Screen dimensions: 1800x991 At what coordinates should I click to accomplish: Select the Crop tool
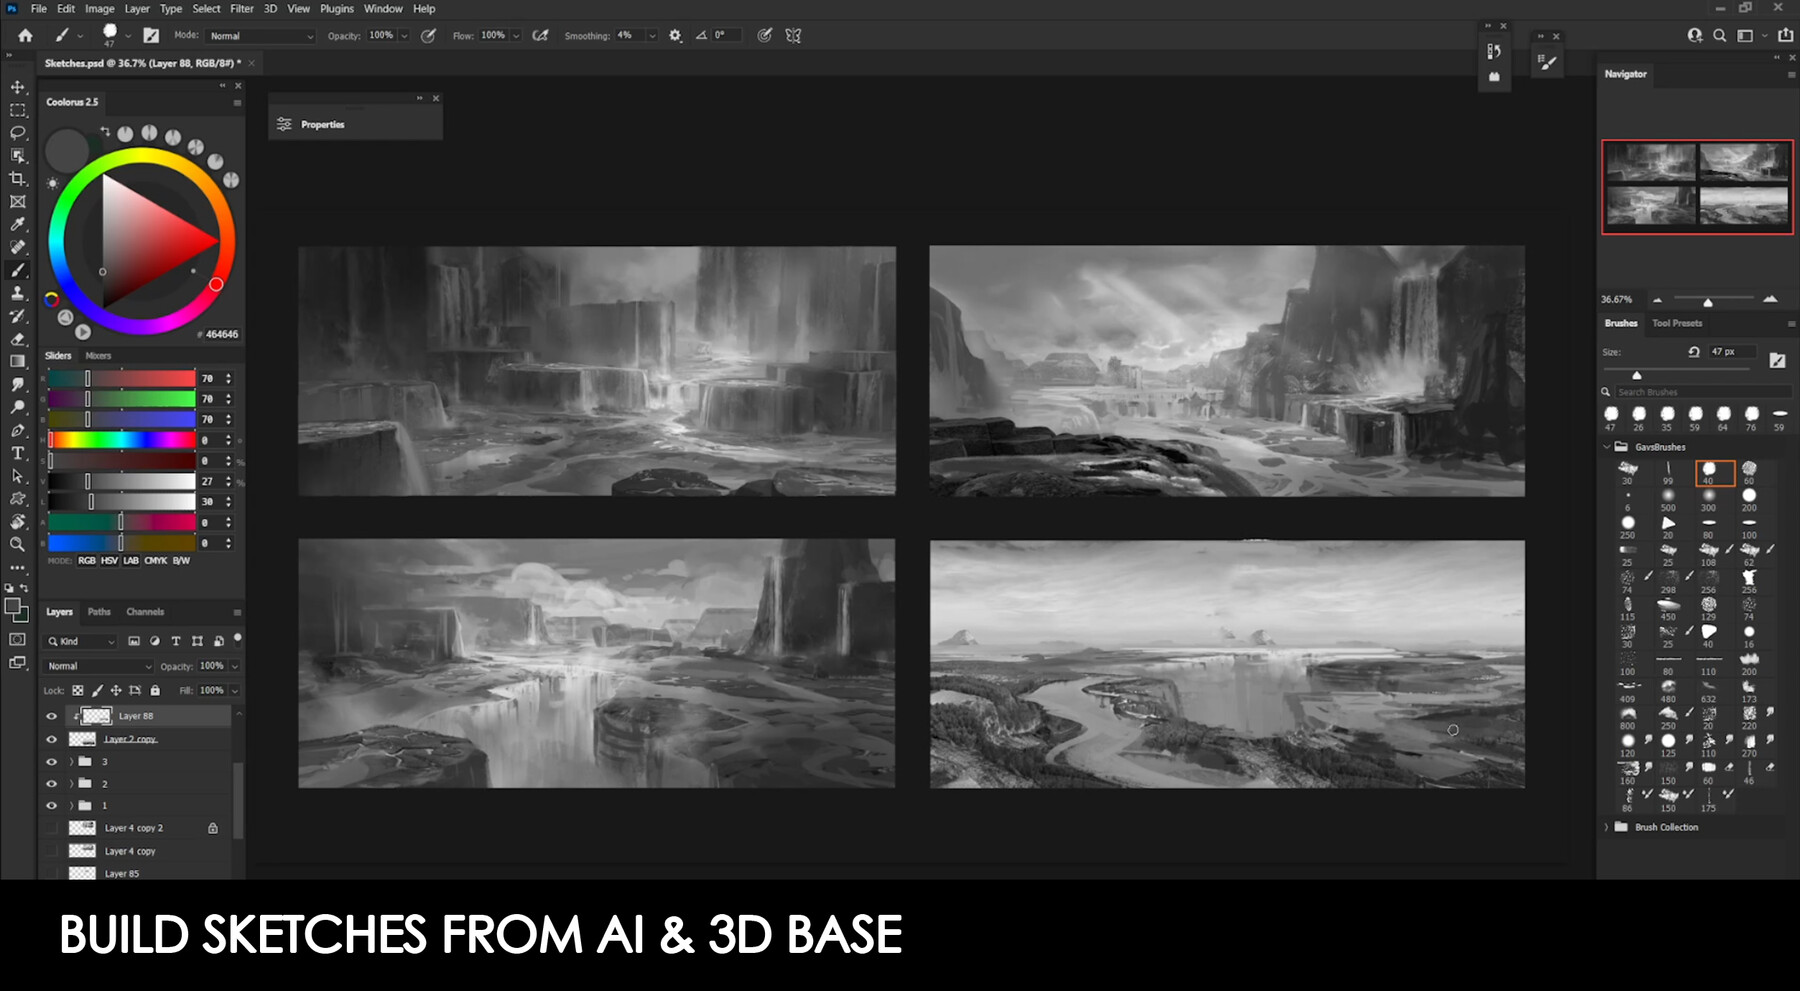click(x=17, y=178)
